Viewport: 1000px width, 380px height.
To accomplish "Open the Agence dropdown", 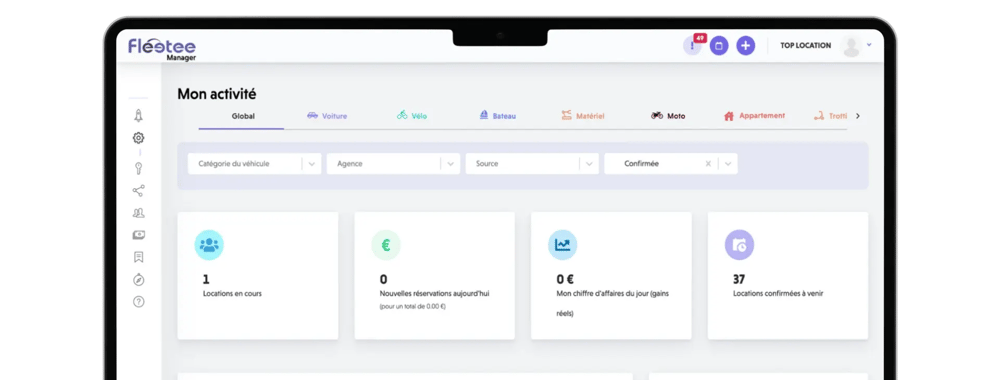I will click(393, 164).
